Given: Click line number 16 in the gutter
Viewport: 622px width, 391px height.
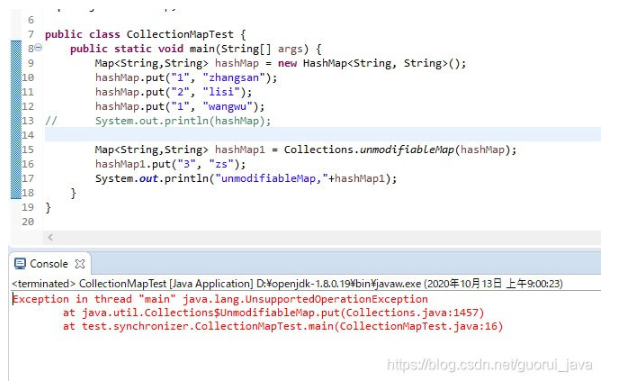Looking at the screenshot, I should click(x=28, y=164).
